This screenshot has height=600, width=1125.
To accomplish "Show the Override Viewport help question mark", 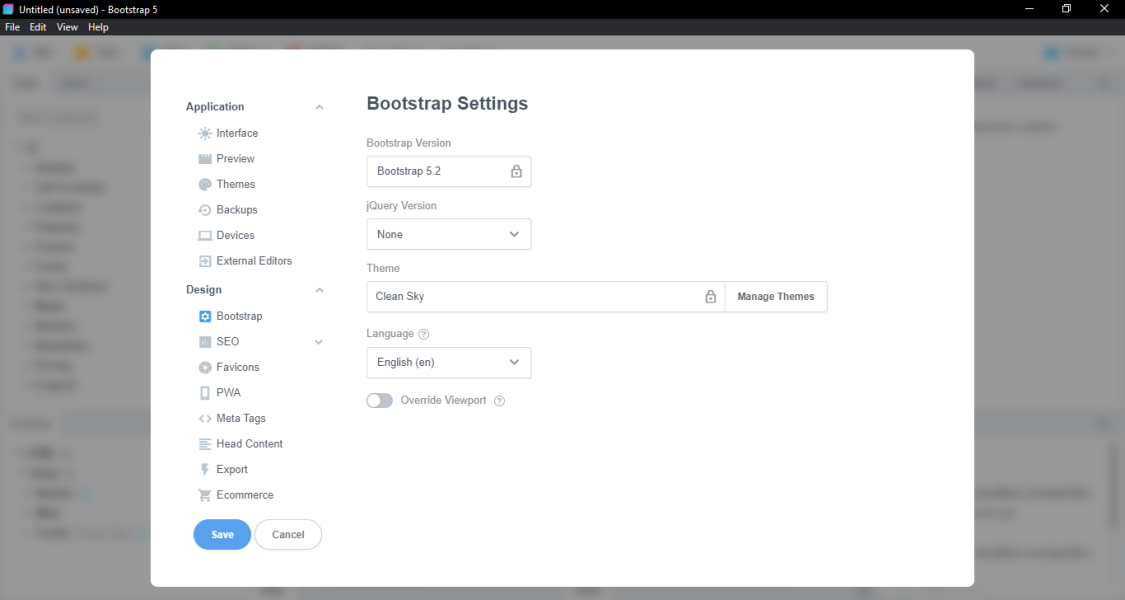I will pos(499,400).
